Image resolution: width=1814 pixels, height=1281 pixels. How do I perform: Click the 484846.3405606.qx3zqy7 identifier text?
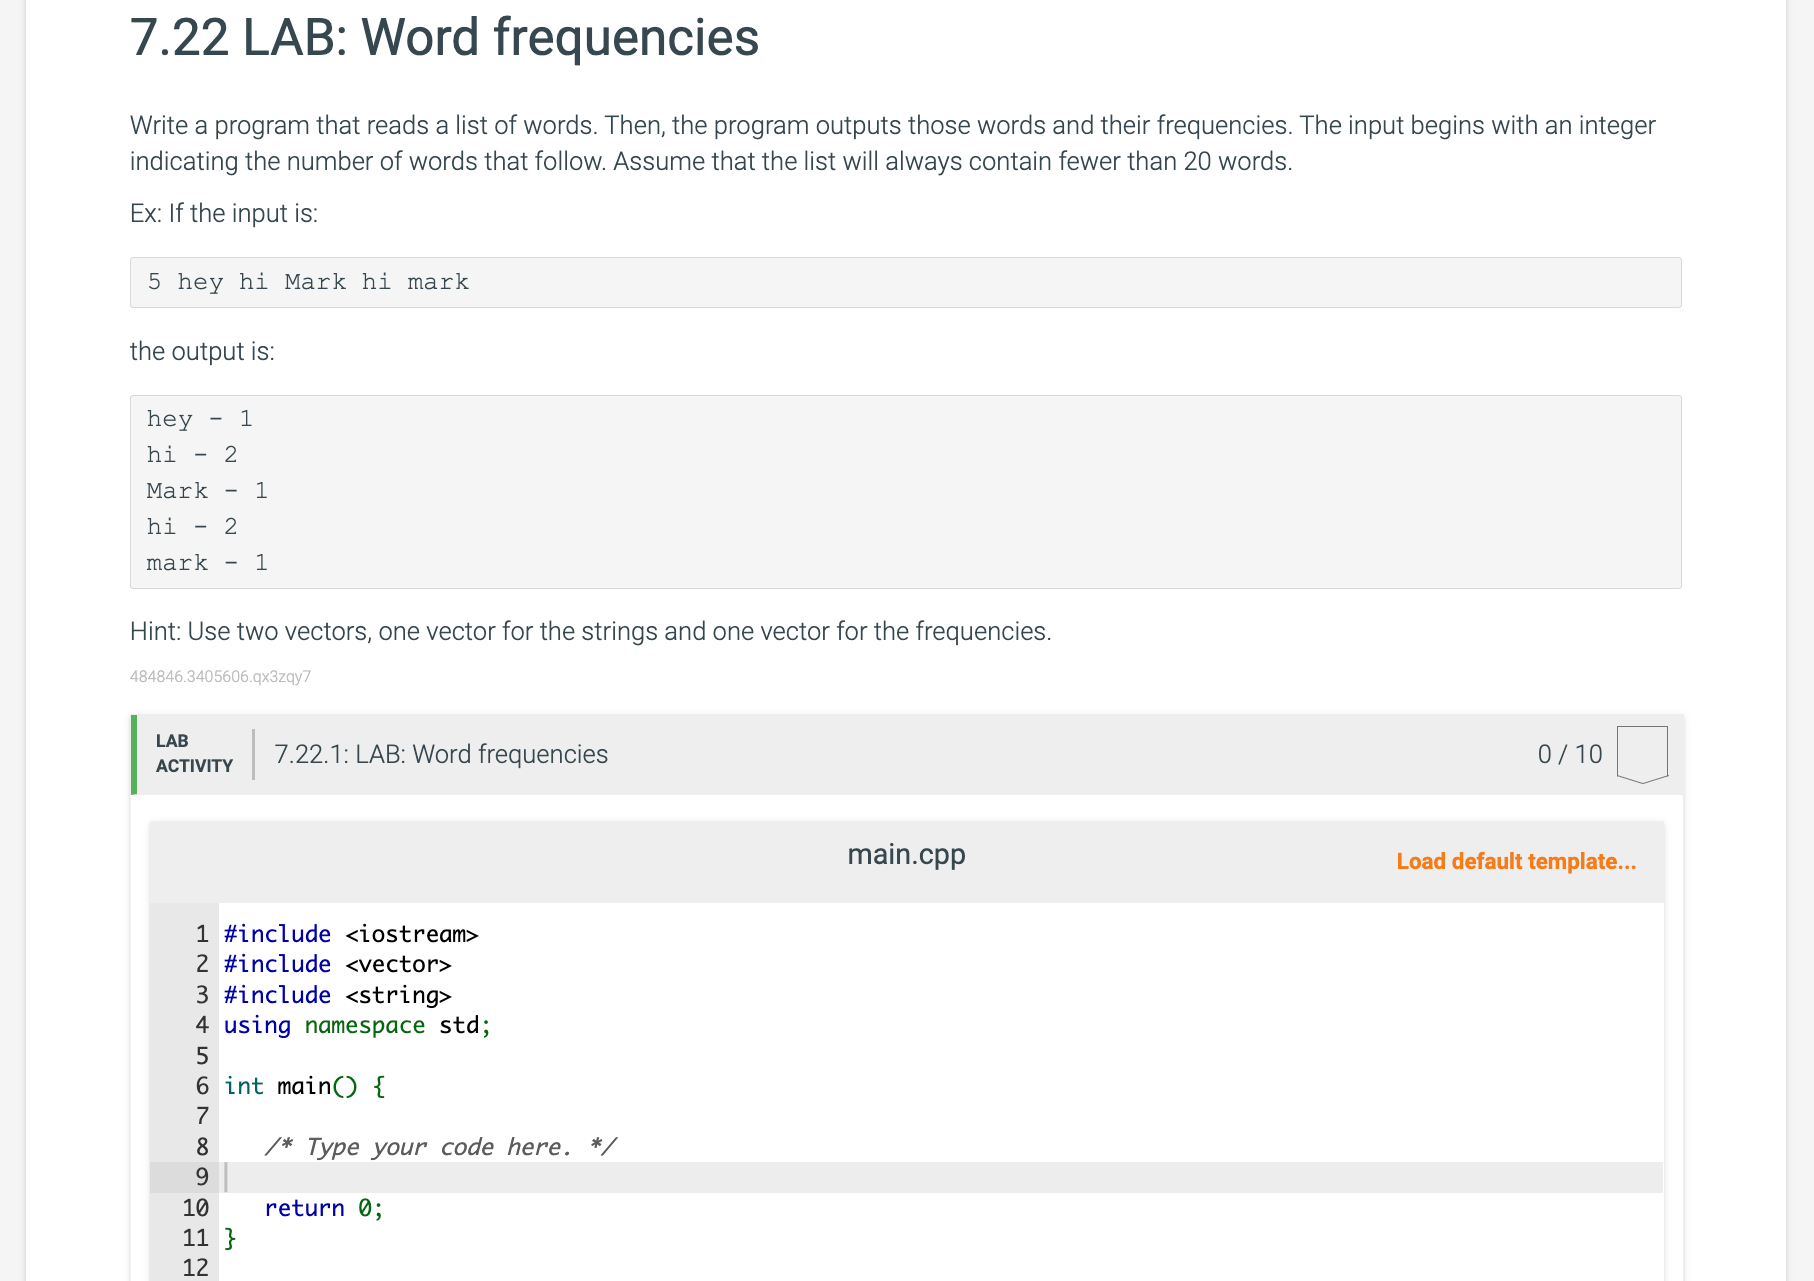point(220,677)
